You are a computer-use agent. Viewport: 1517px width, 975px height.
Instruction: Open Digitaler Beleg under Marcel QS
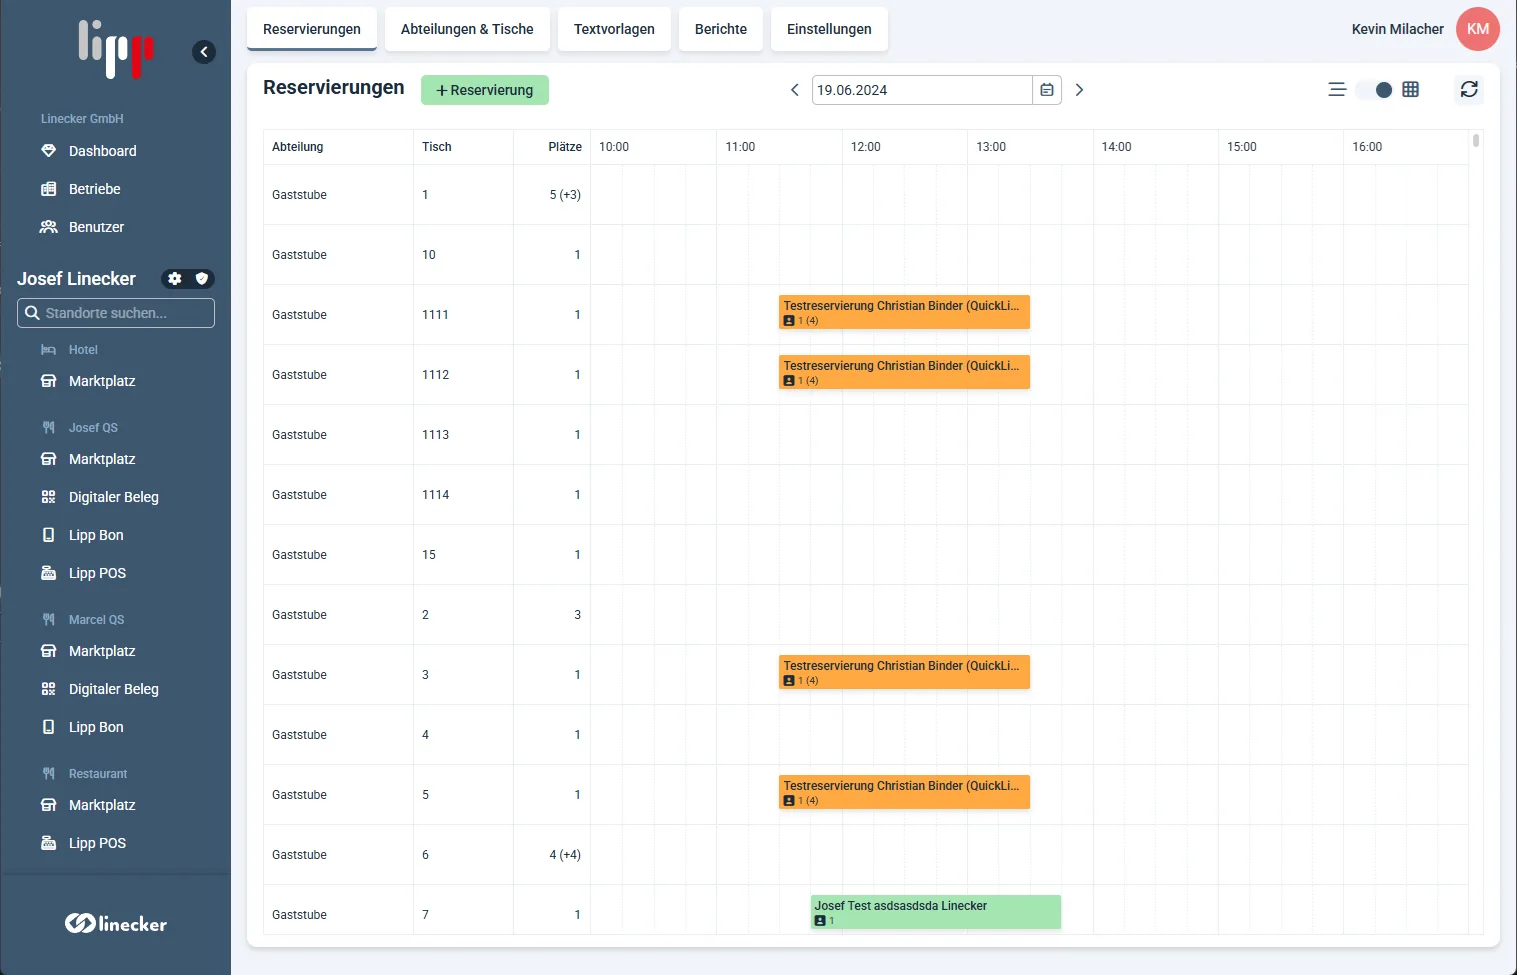tap(116, 689)
